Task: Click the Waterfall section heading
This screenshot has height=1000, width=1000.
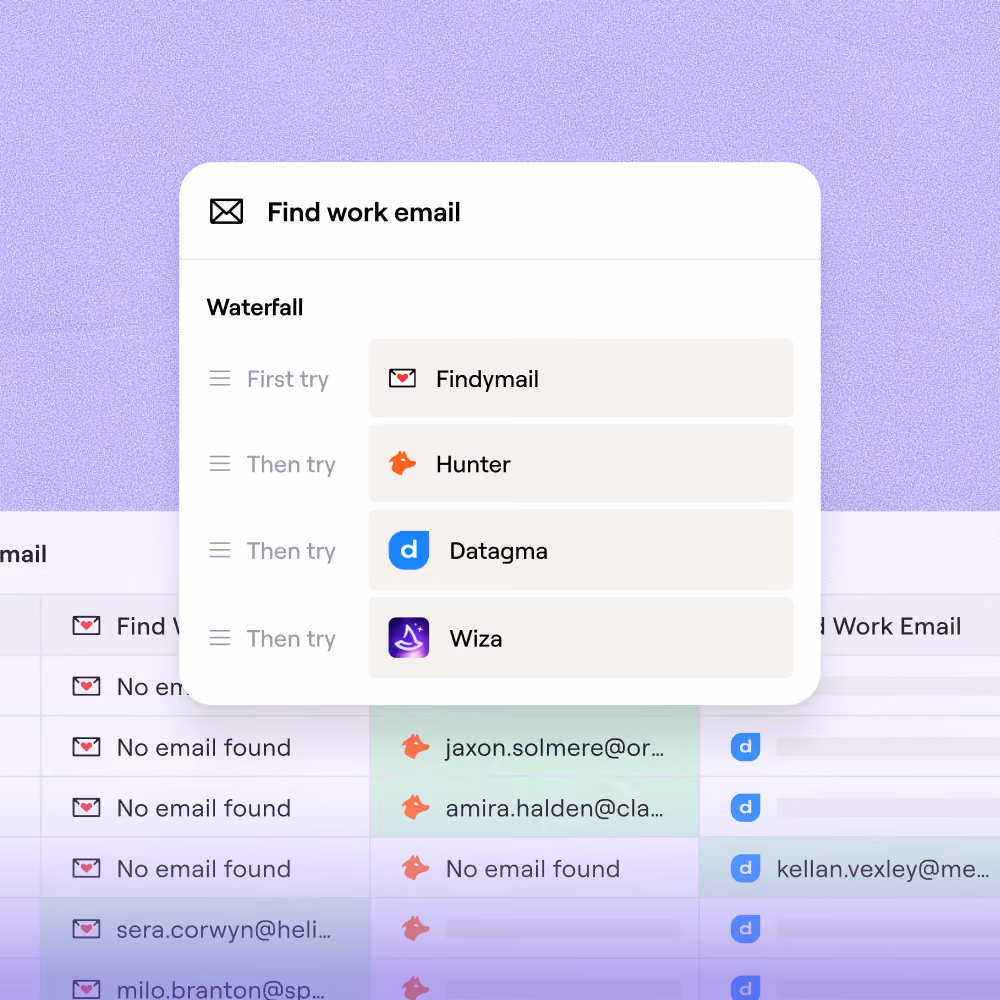Action: point(254,307)
